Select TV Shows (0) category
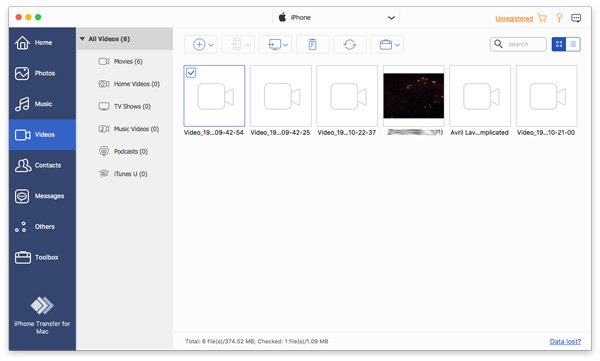 [x=124, y=106]
